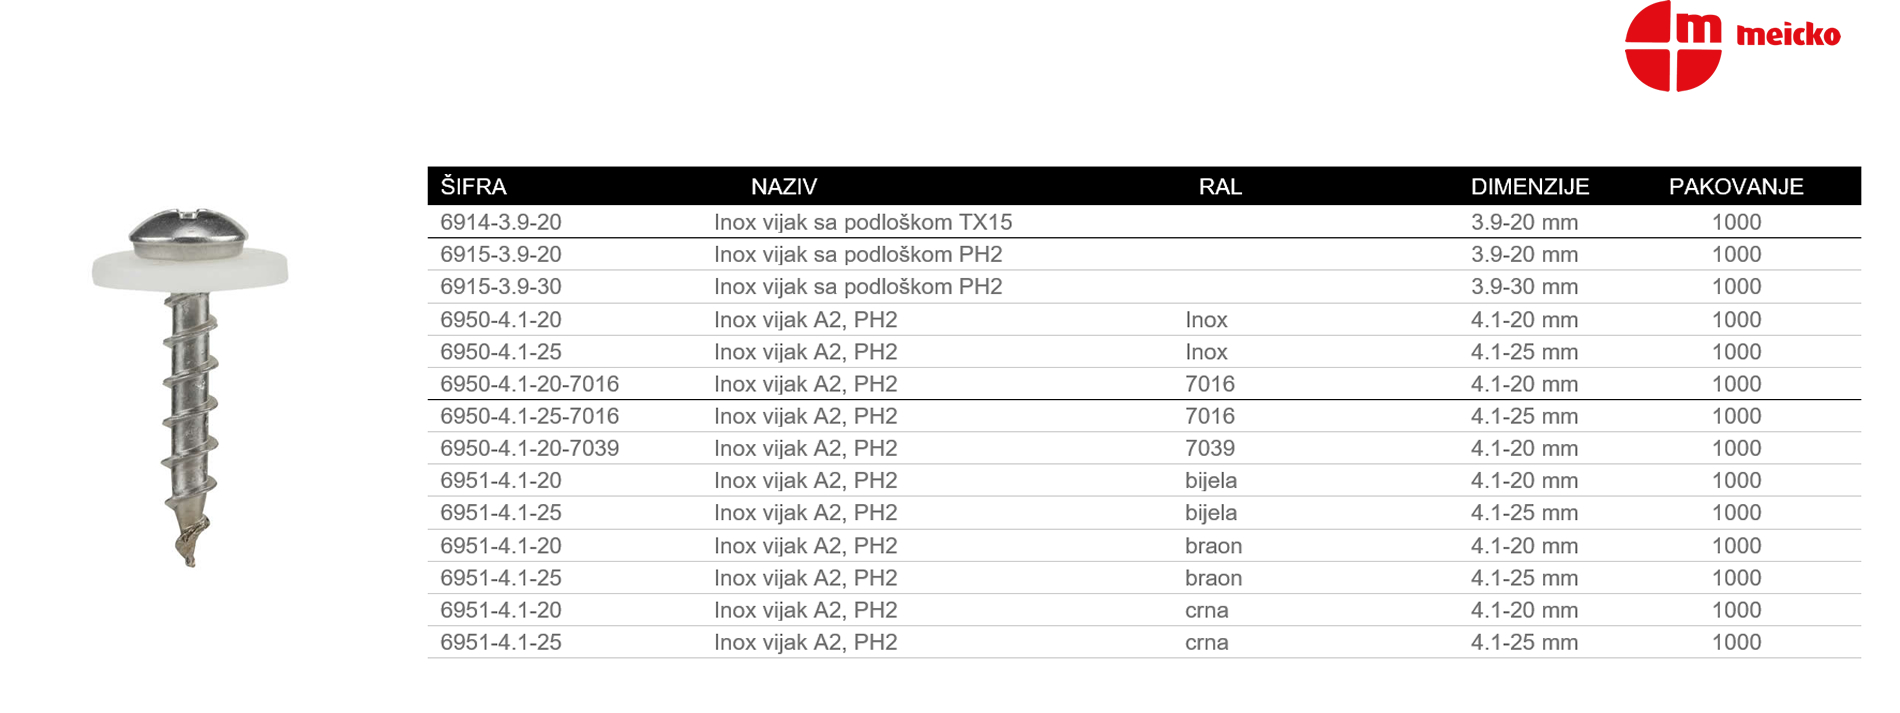The image size is (1900, 713).
Task: Select the screw product image
Action: pyautogui.click(x=190, y=387)
